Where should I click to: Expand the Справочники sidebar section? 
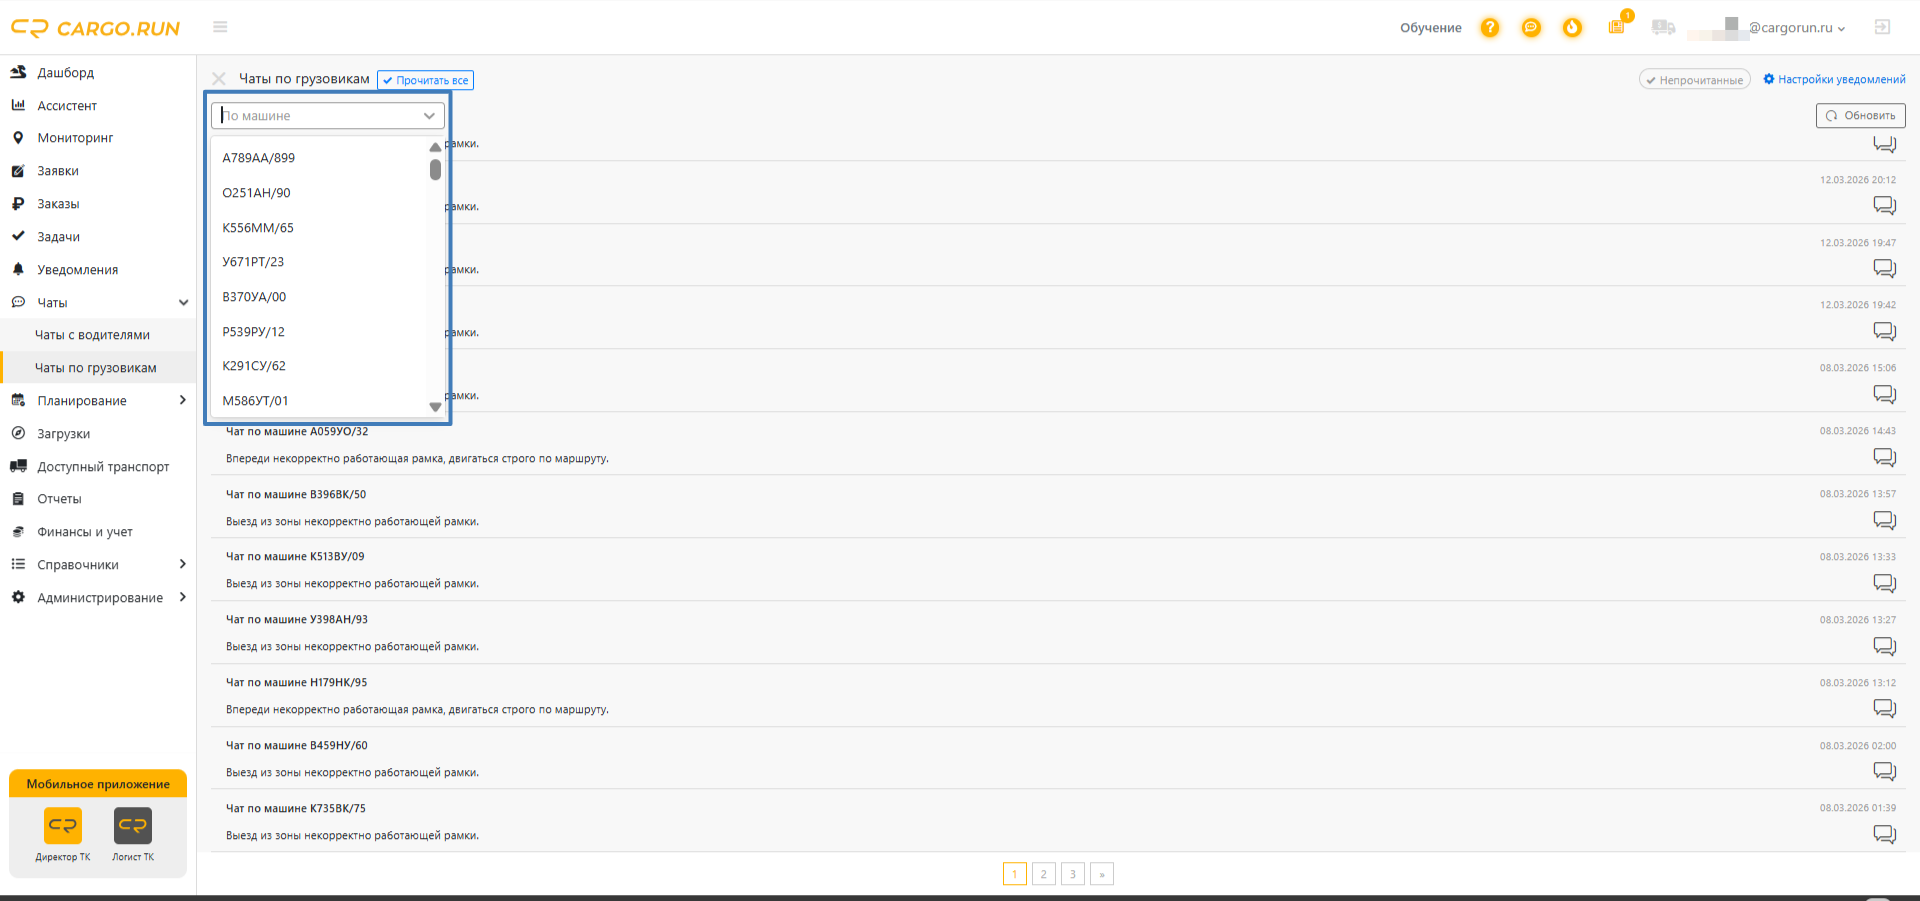183,564
